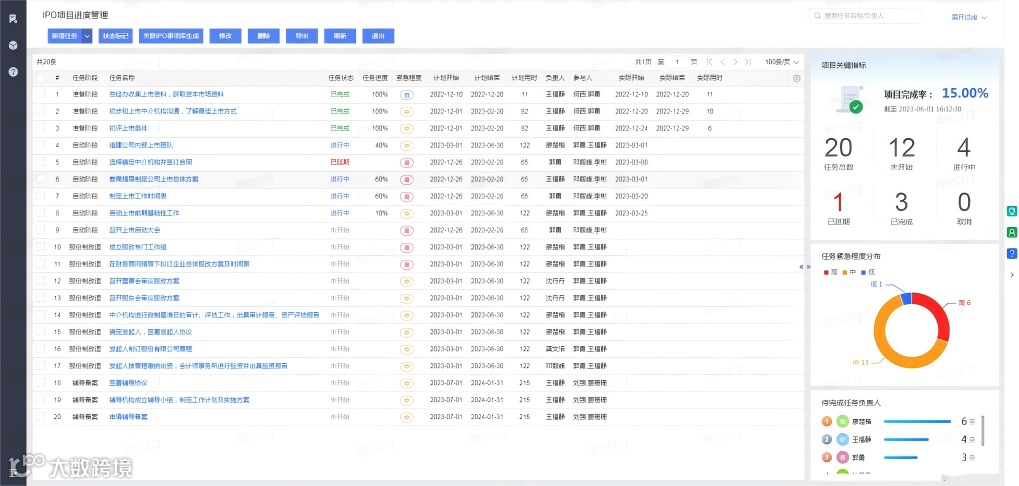Open the task name link in row 4

click(x=141, y=146)
